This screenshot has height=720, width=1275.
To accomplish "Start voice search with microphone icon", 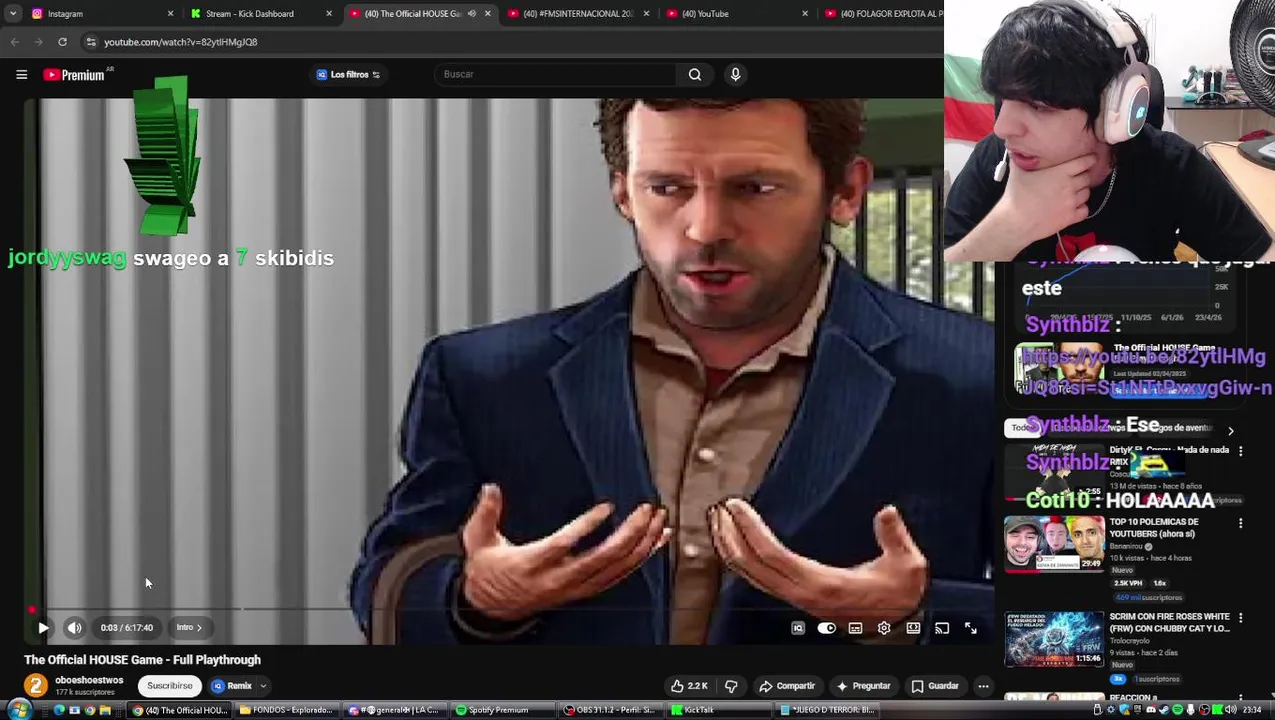I will [735, 74].
